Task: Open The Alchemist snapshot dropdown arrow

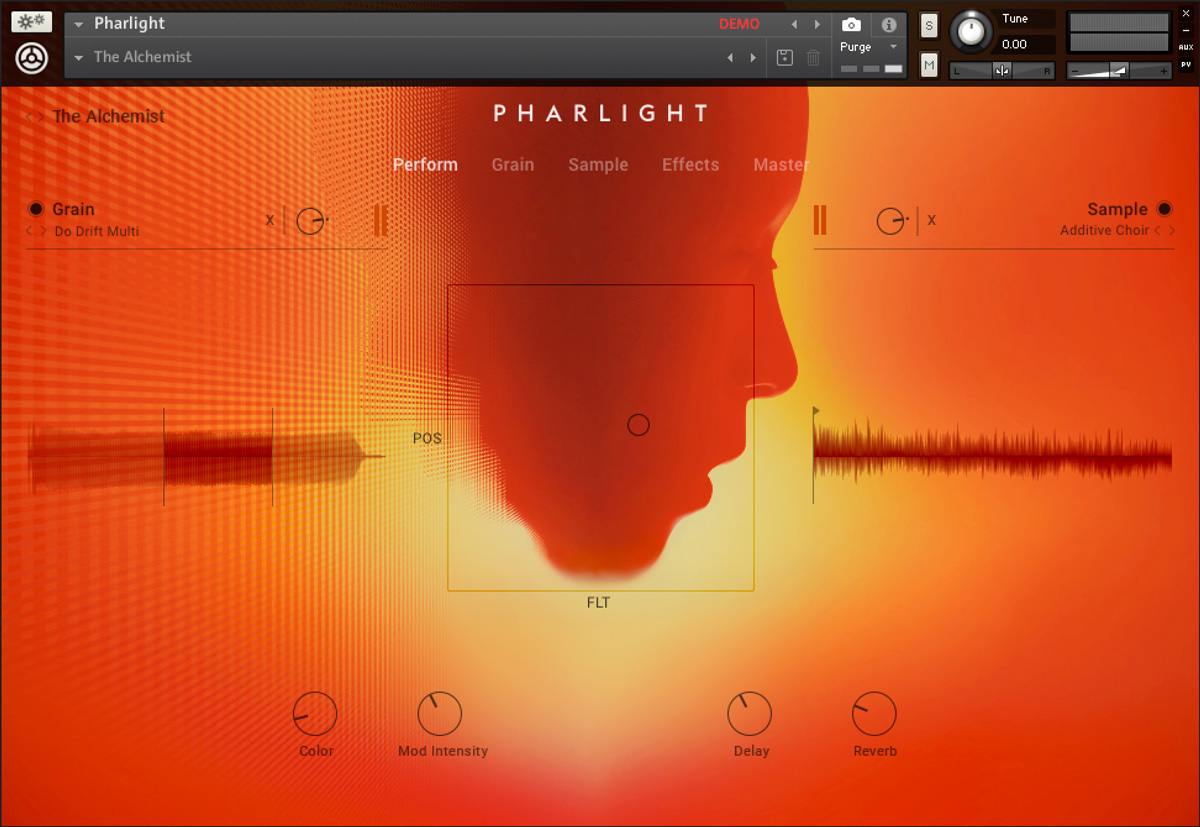Action: coord(79,58)
